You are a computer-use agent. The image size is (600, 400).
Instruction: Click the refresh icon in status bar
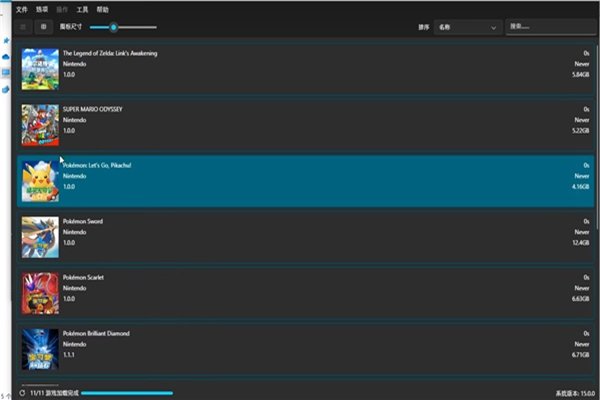[x=22, y=393]
